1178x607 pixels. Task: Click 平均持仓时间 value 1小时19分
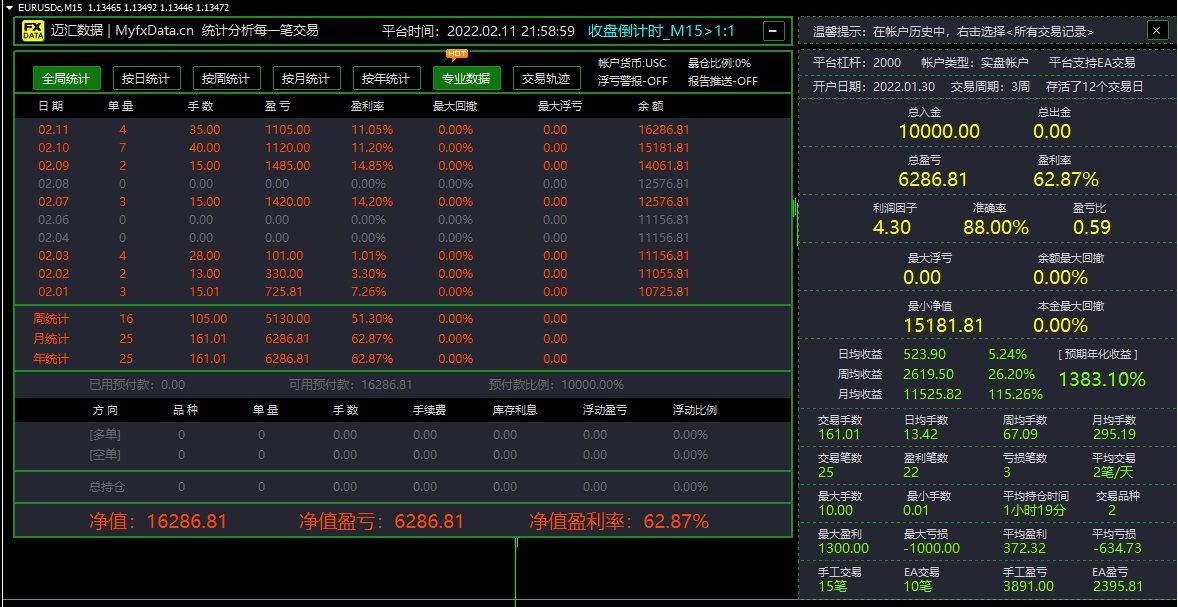point(1034,510)
